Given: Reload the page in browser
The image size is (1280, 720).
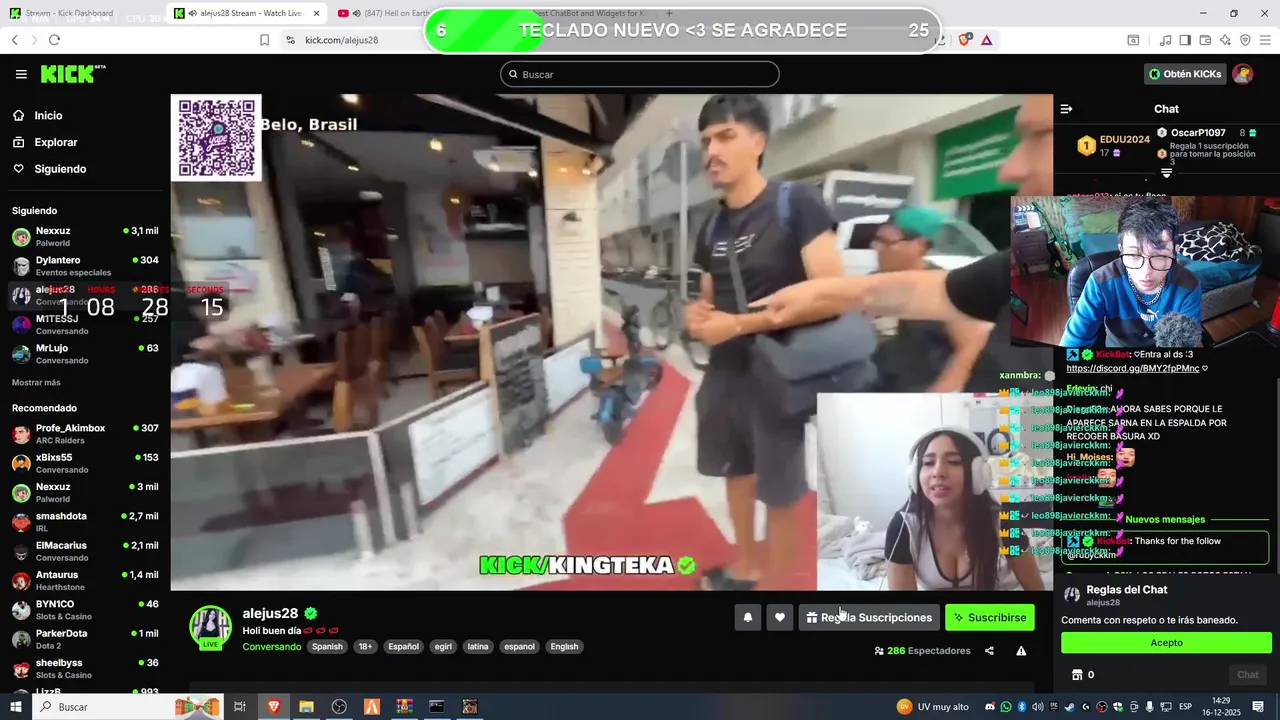Looking at the screenshot, I should 54,40.
